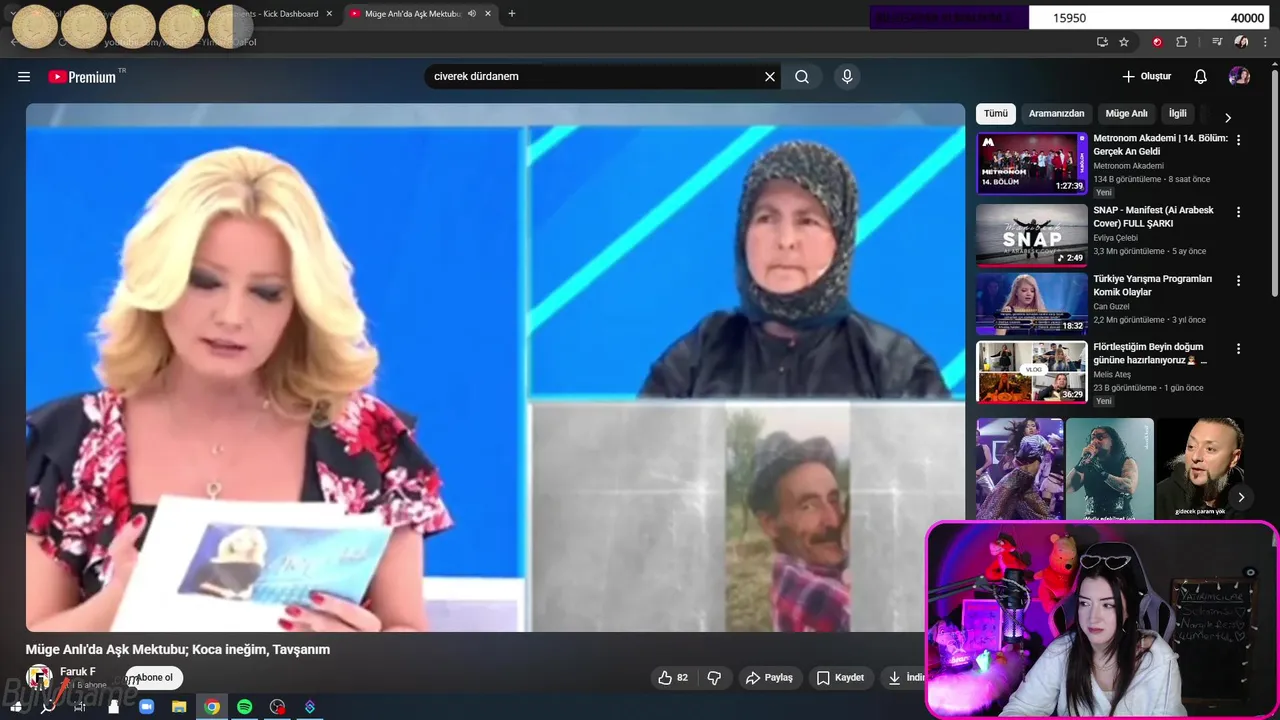Open options for Metronom Akademi video
This screenshot has height=720, width=1280.
[x=1238, y=140]
